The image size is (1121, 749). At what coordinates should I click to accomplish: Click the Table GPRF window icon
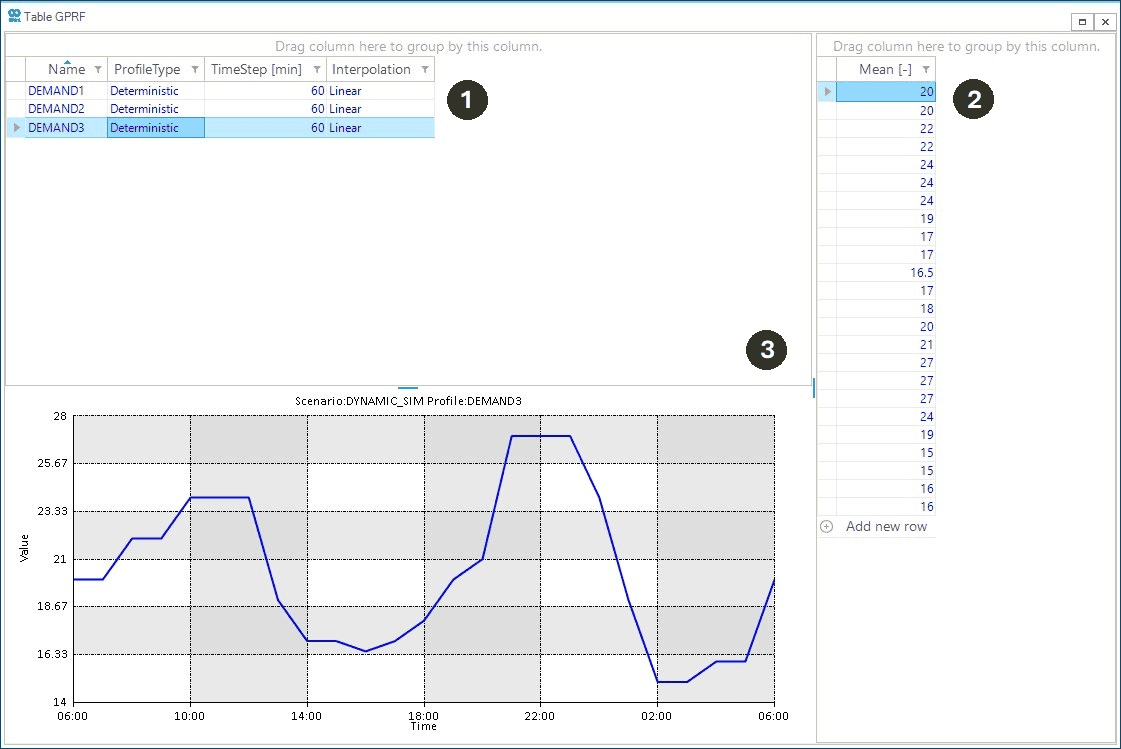coord(14,17)
